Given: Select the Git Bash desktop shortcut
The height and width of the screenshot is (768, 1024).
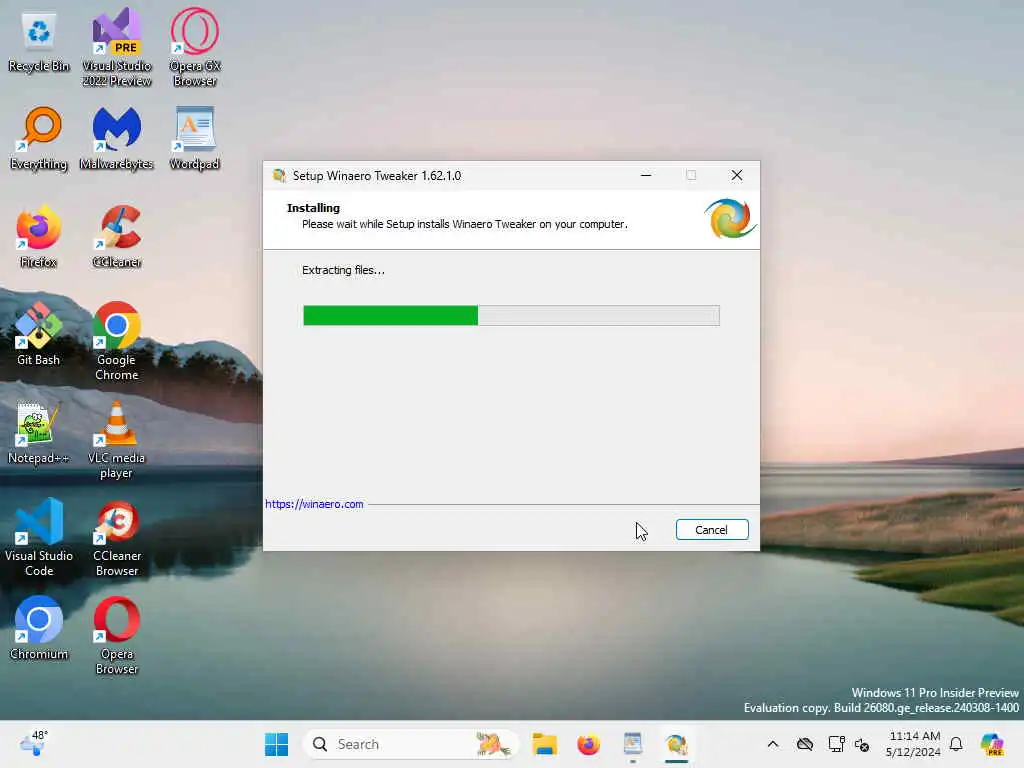Looking at the screenshot, I should [x=39, y=334].
